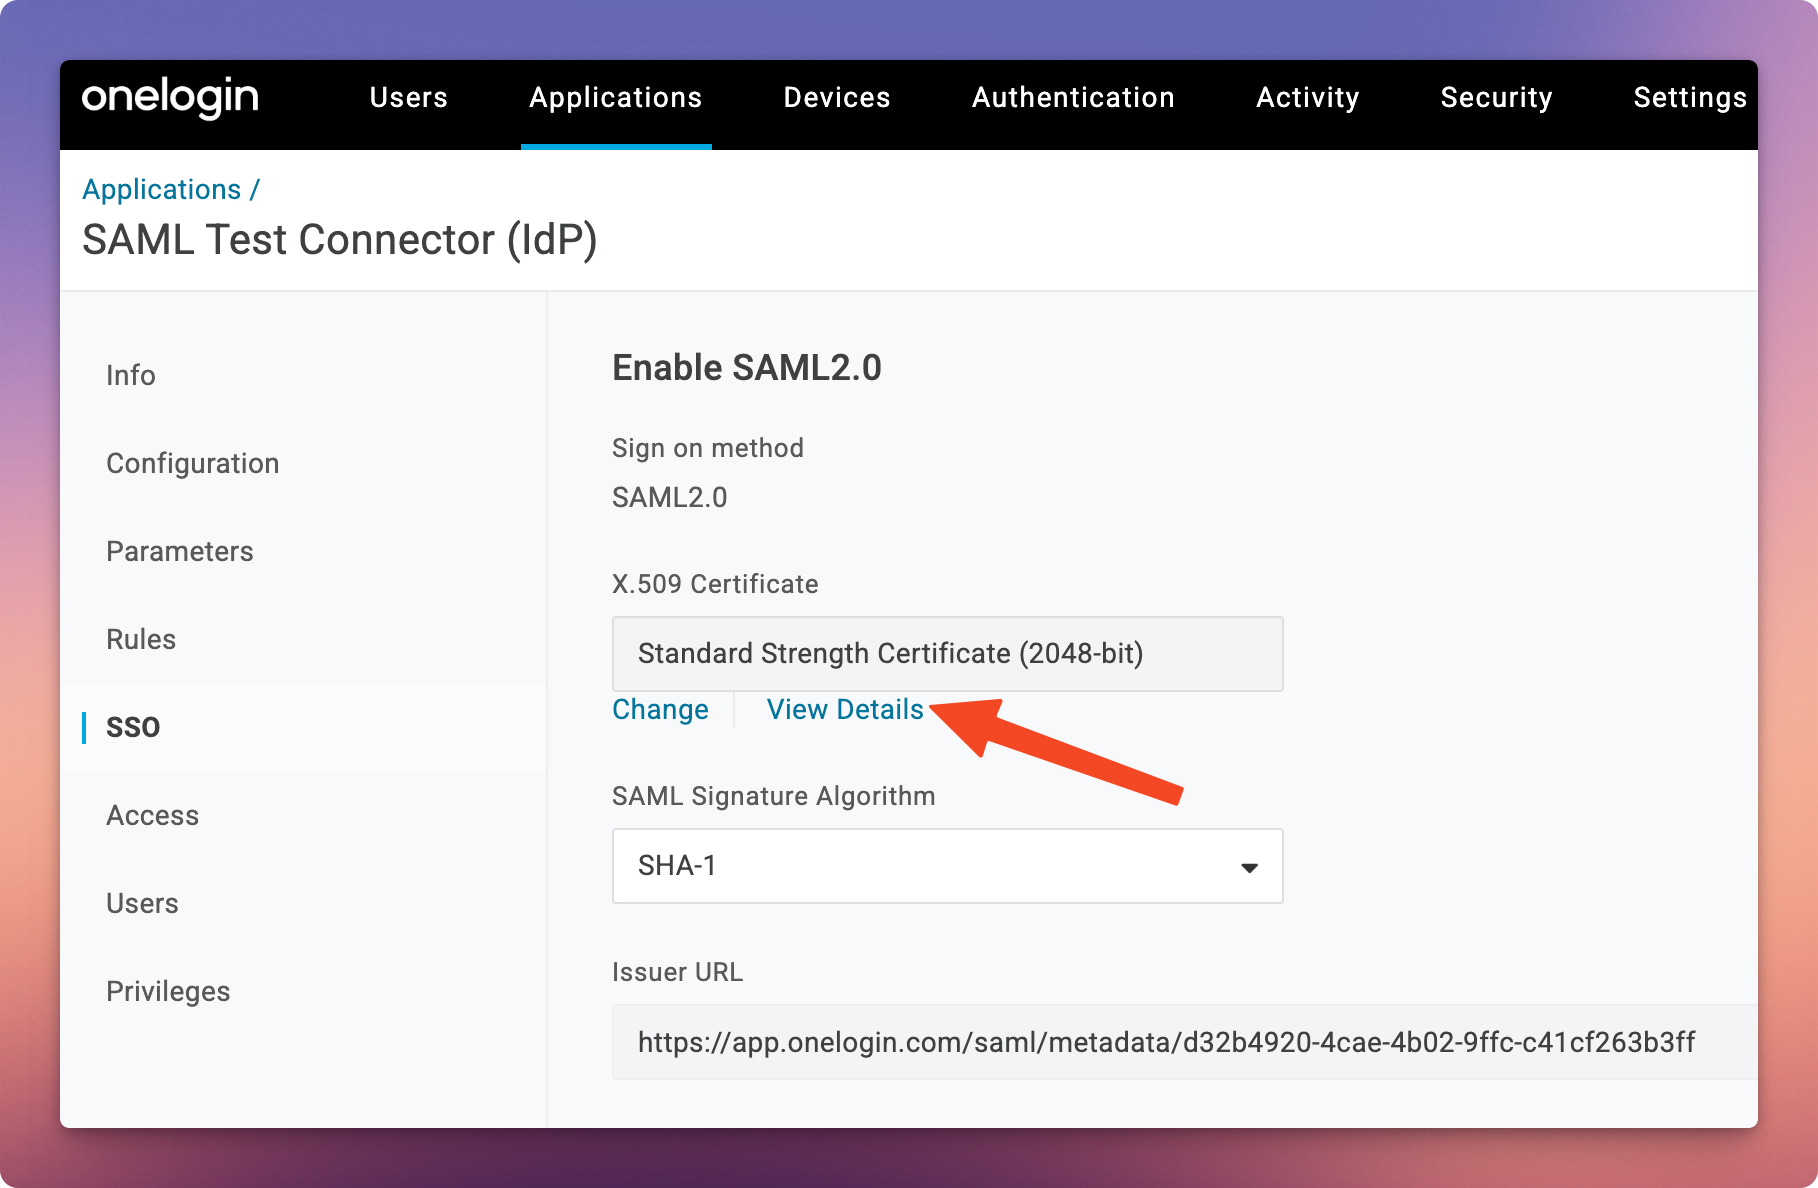This screenshot has height=1188, width=1818.
Task: Open the Users top menu
Action: (408, 98)
